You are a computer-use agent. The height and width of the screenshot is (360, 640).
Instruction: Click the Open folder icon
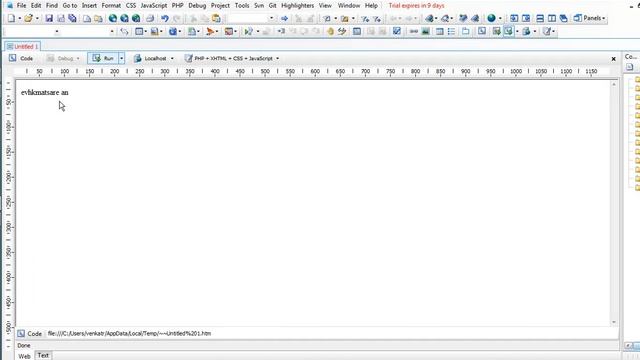pos(28,18)
